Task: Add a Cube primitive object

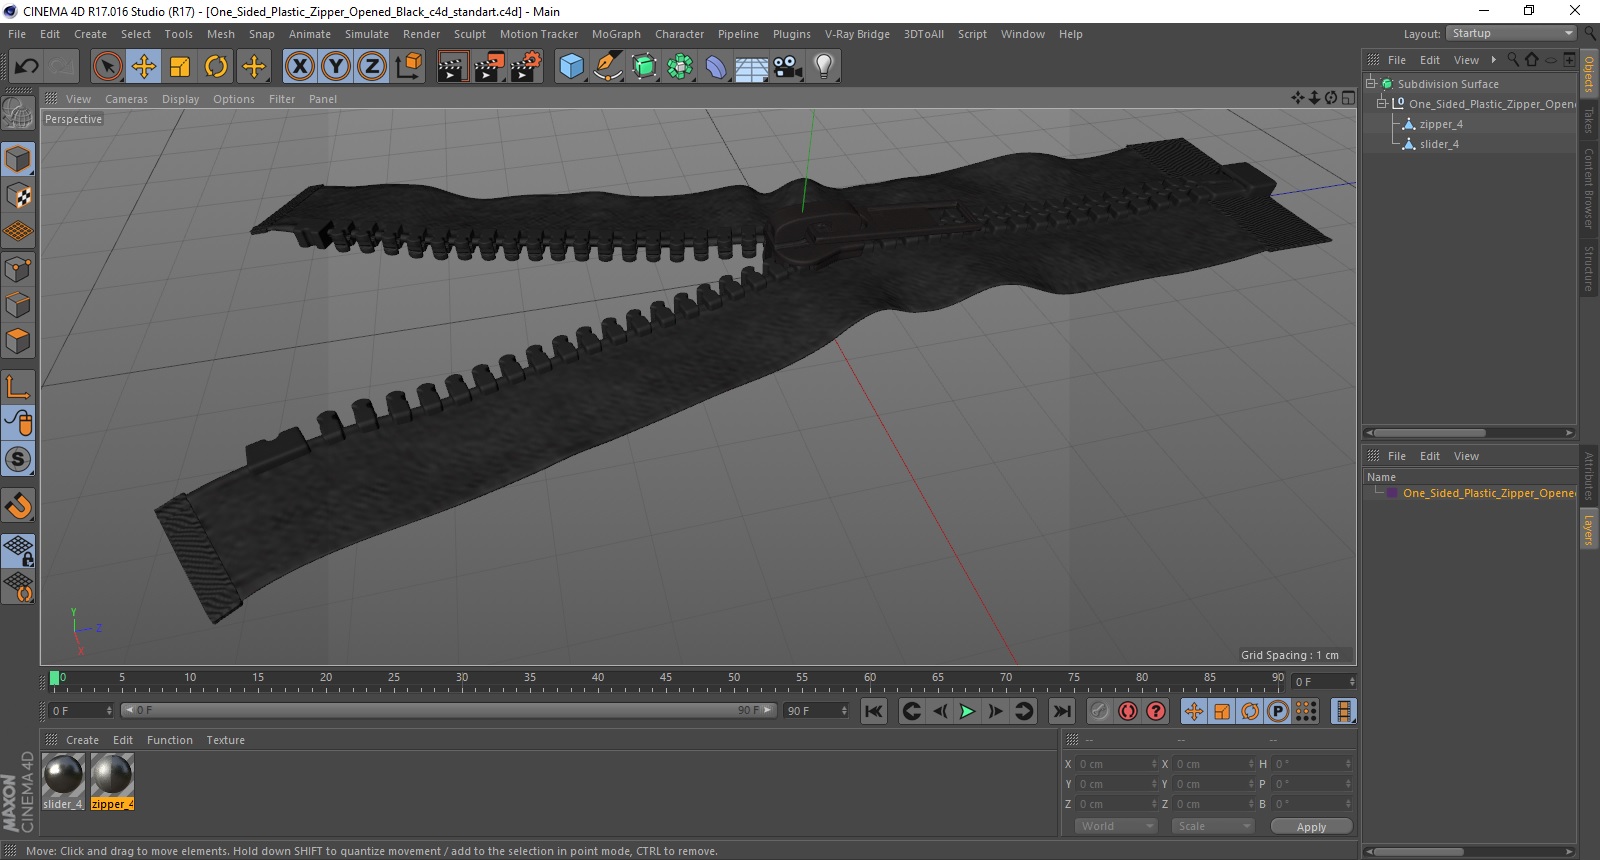Action: click(571, 67)
